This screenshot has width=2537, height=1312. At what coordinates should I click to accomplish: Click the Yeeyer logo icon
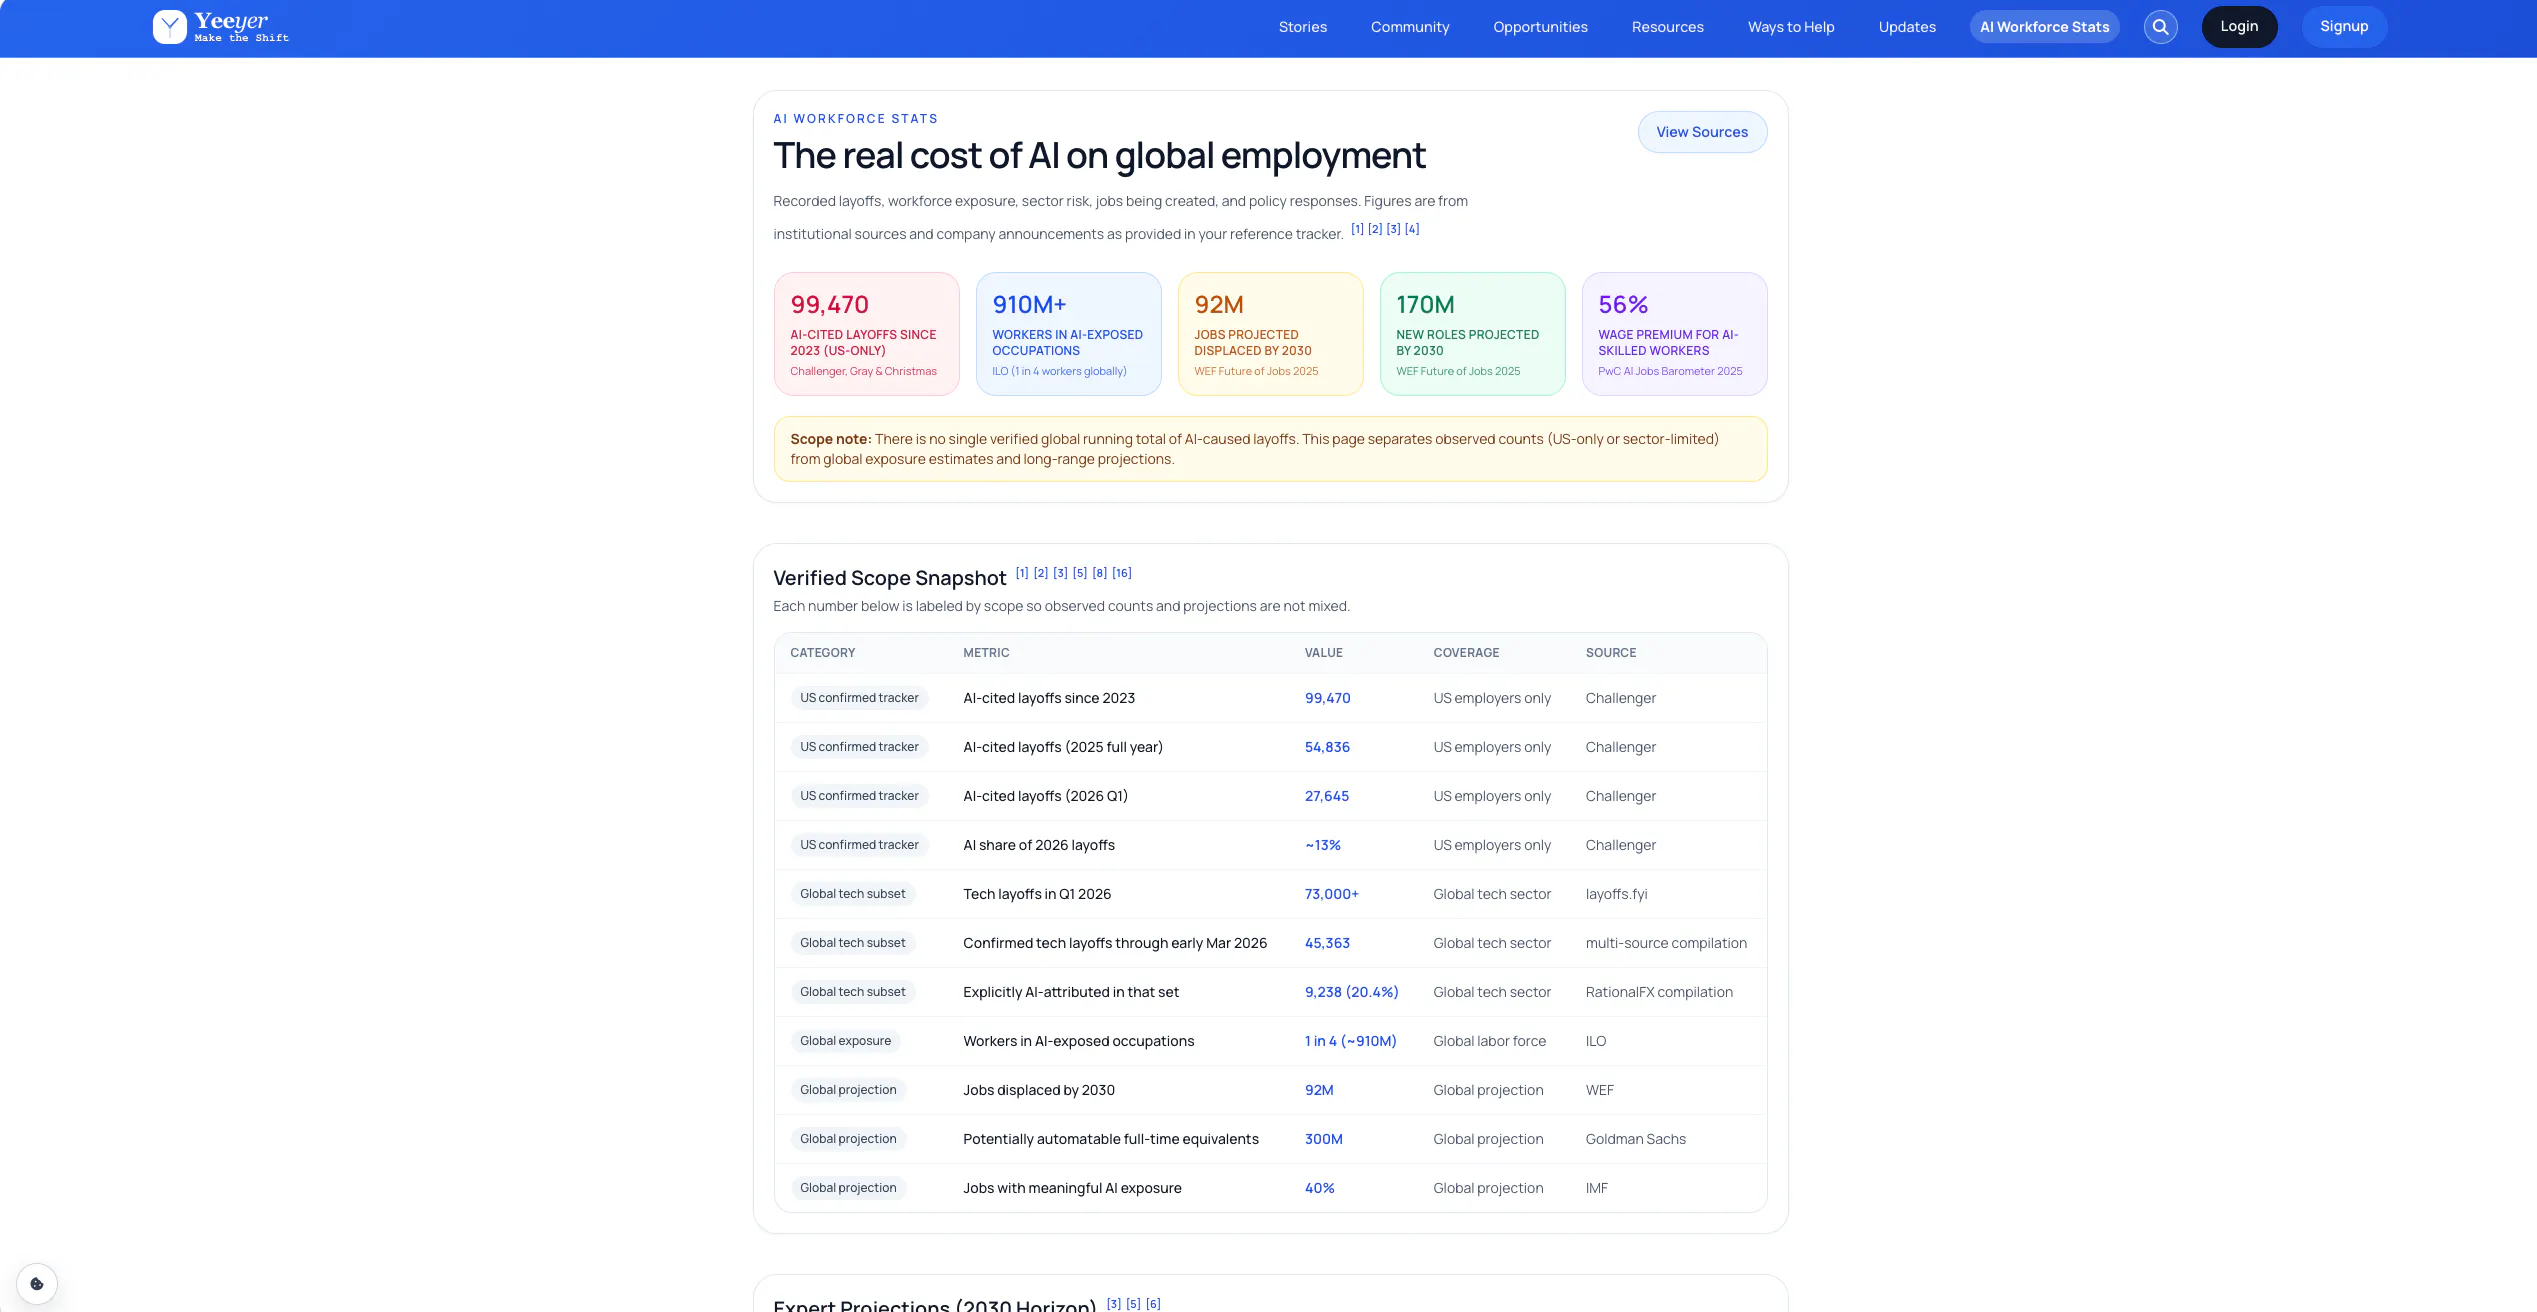click(x=169, y=27)
